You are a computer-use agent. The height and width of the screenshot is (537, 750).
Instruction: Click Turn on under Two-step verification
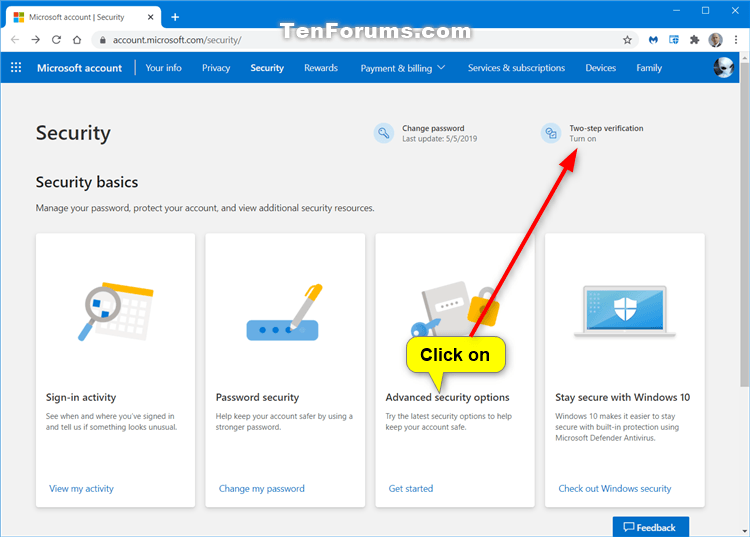(x=583, y=139)
